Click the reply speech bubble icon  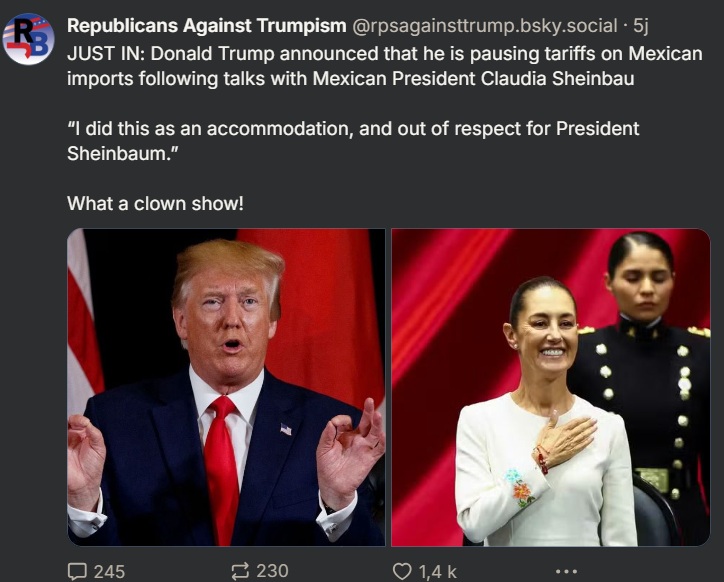click(x=77, y=571)
